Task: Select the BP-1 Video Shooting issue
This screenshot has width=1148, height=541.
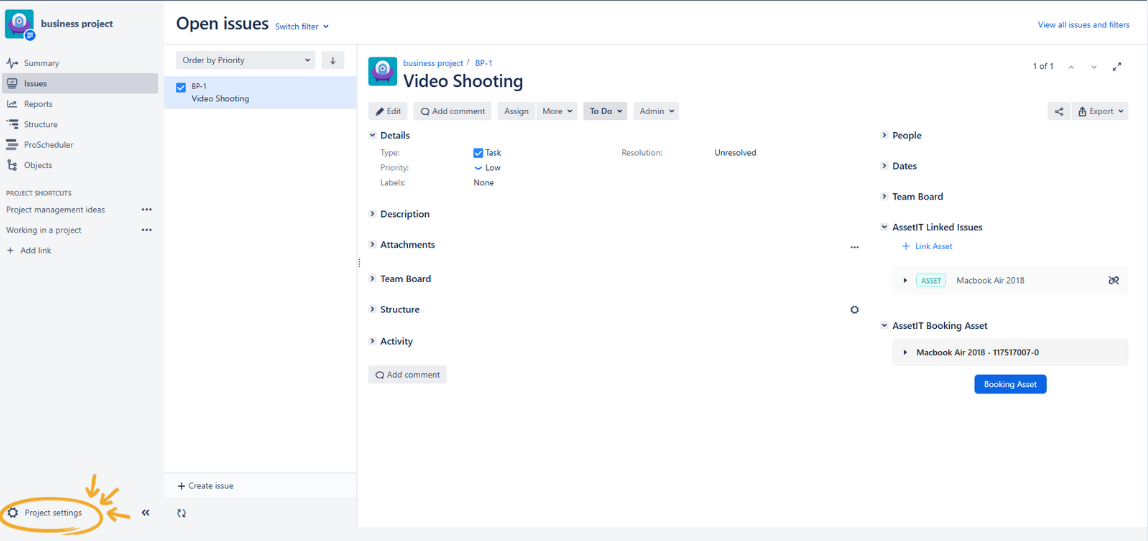Action: tap(260, 93)
